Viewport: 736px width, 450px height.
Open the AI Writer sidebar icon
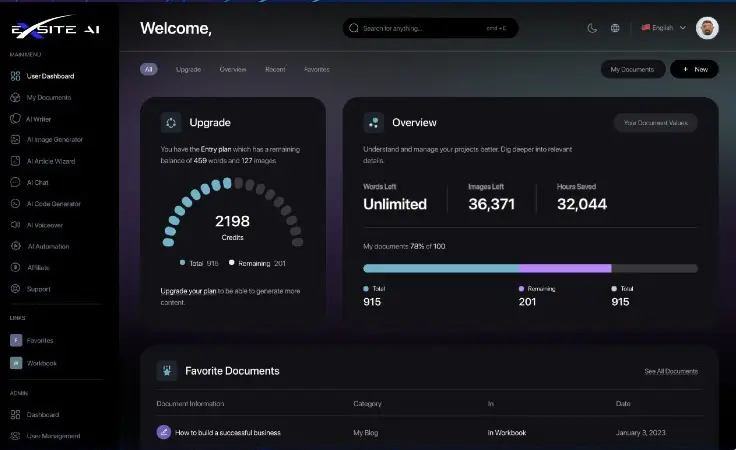pyautogui.click(x=15, y=119)
